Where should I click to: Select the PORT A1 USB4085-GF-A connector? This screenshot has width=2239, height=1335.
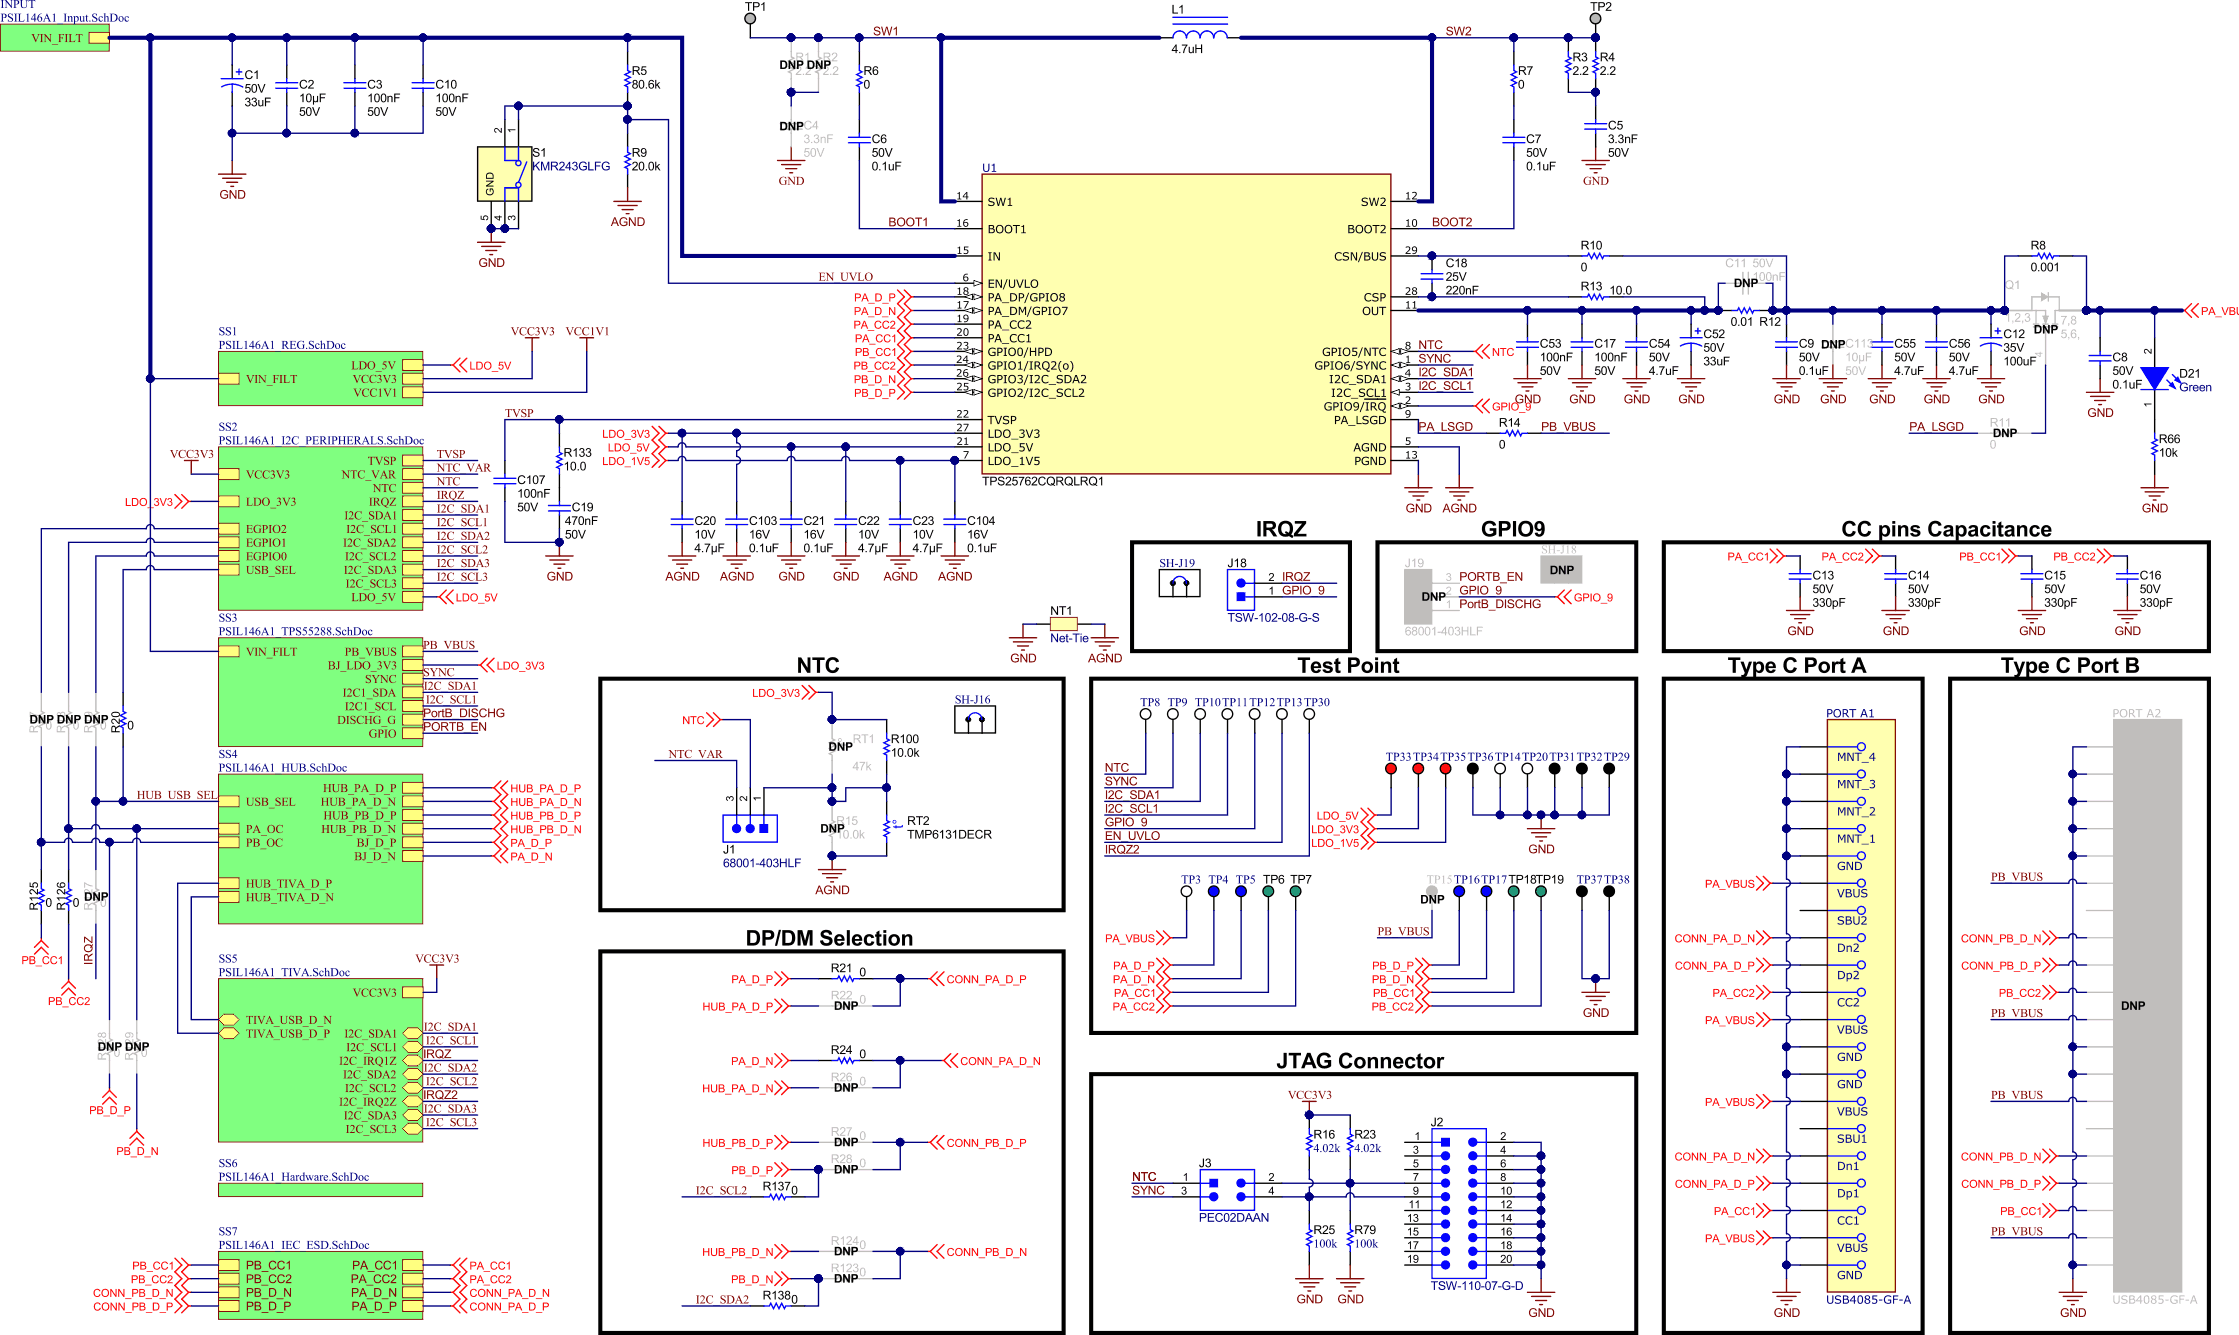coord(1861,1005)
